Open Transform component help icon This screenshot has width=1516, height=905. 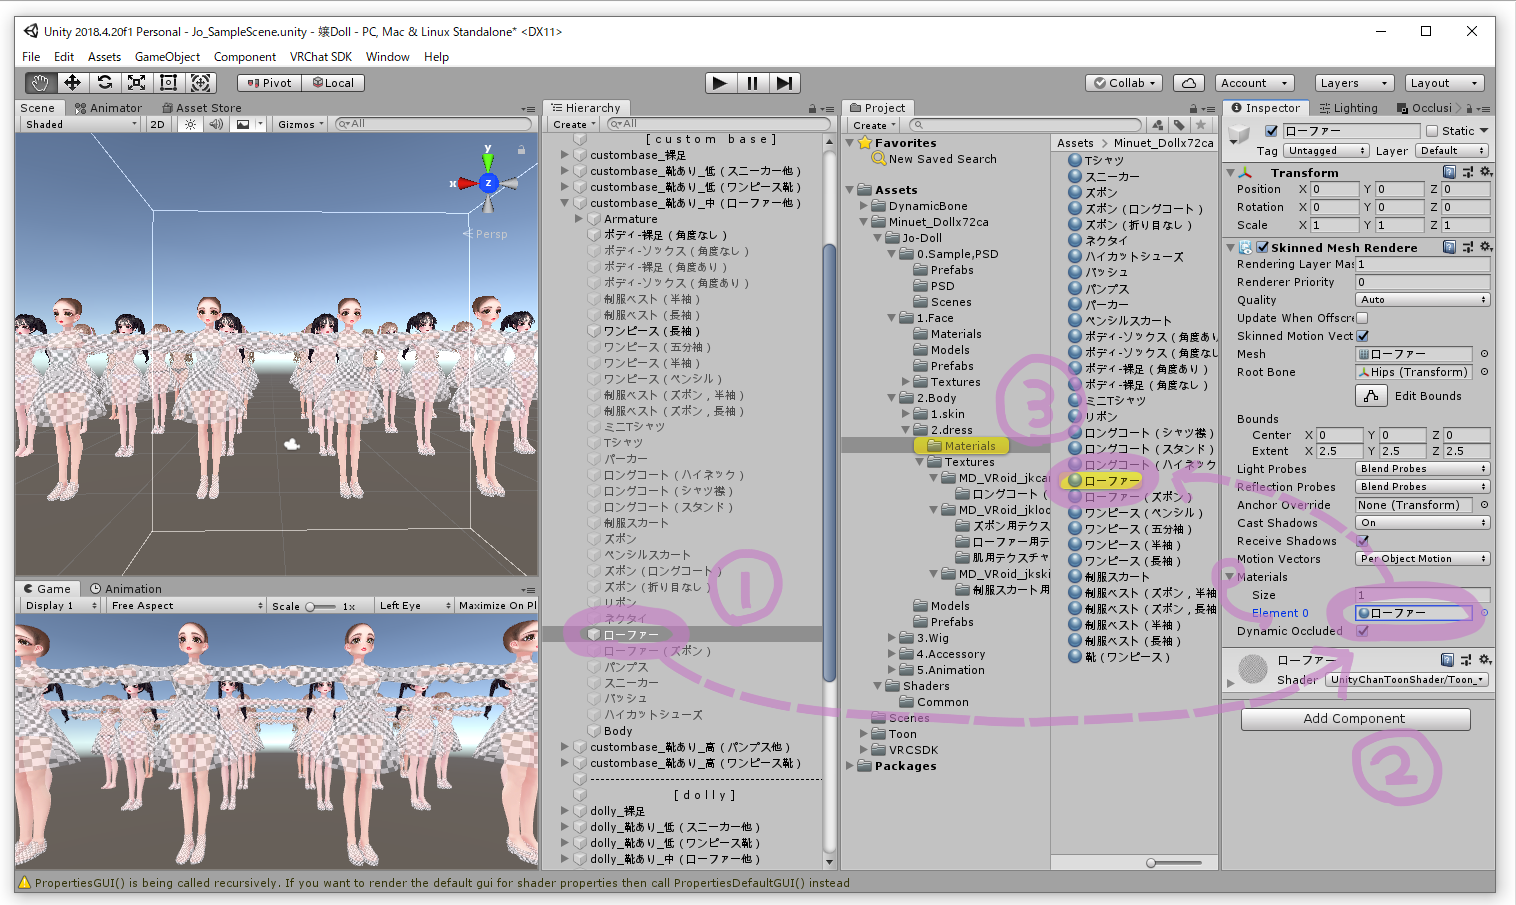pos(1449,172)
